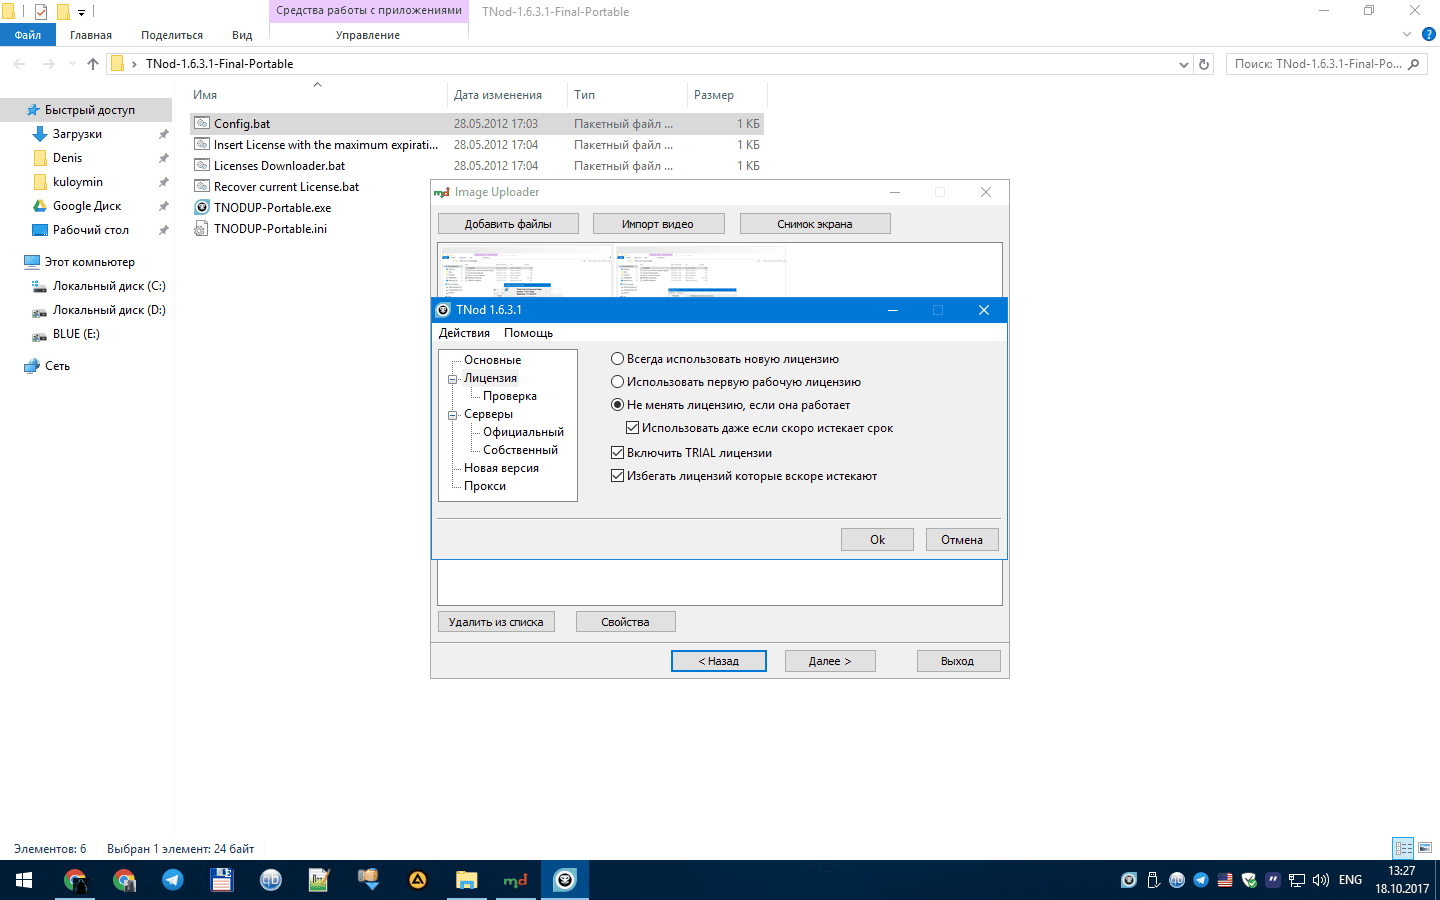Open Windows Start menu
The image size is (1440, 900).
24,880
